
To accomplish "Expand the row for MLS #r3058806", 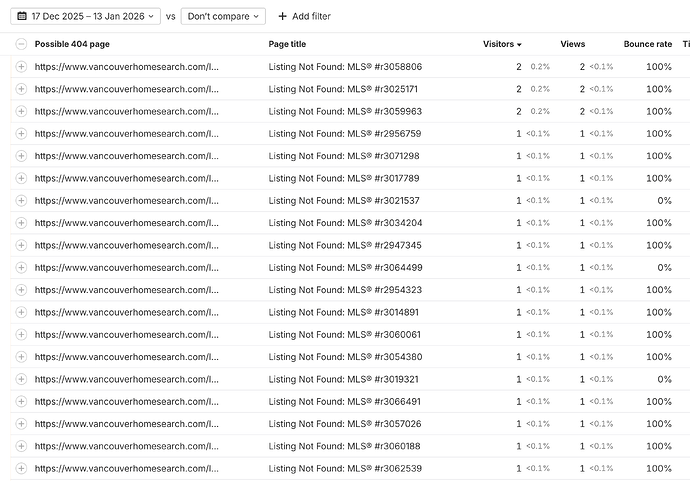I will tap(21, 66).
